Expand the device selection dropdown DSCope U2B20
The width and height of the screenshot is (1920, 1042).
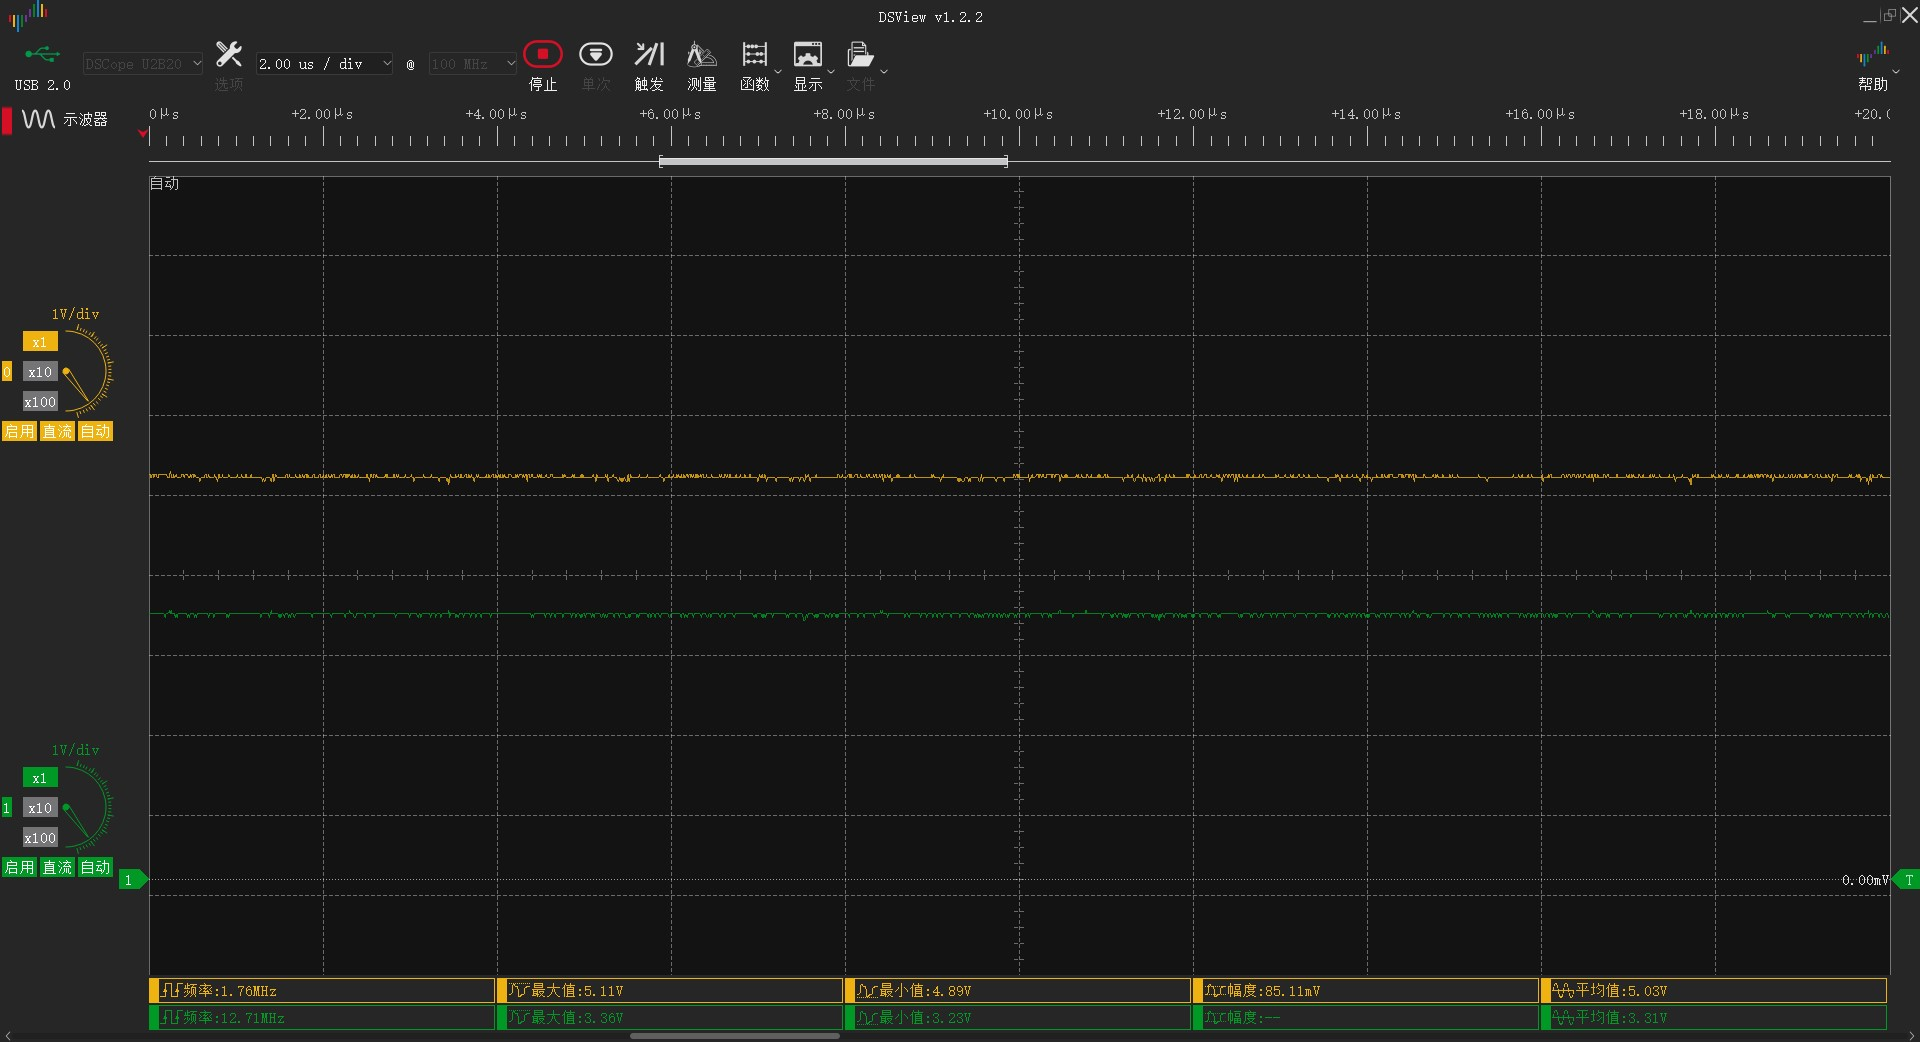142,64
